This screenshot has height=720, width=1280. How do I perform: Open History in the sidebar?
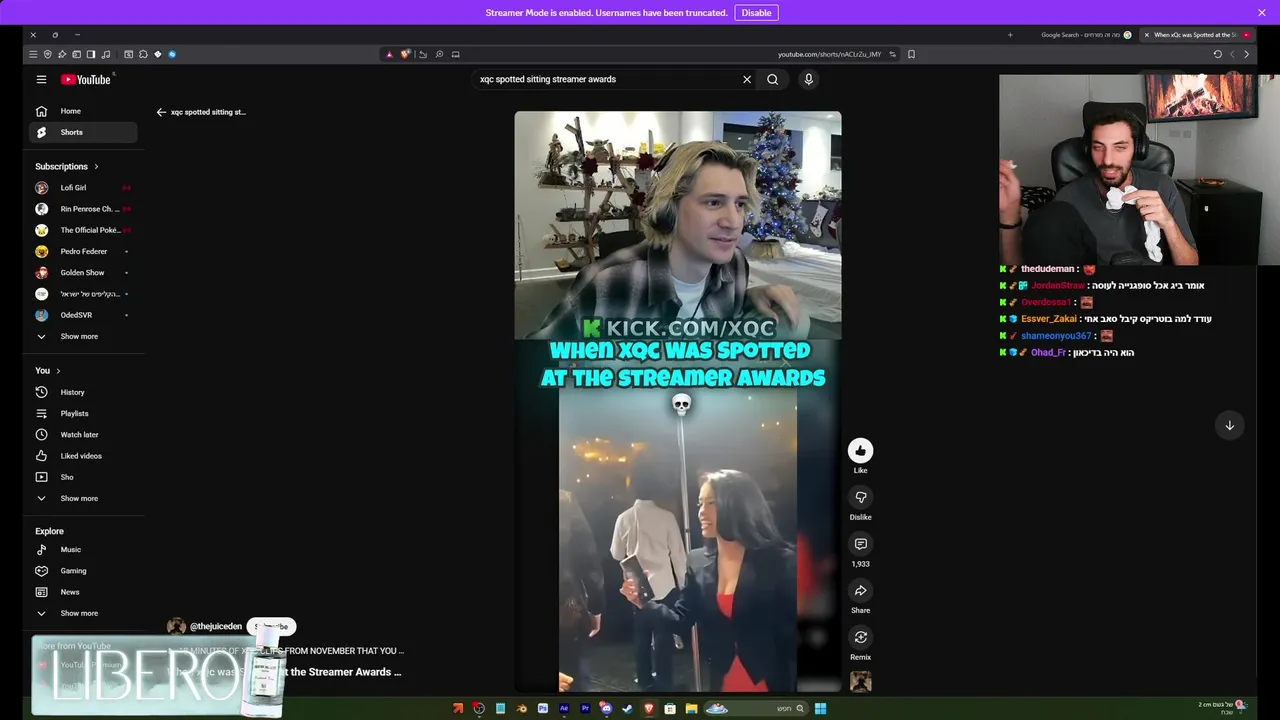(x=81, y=392)
